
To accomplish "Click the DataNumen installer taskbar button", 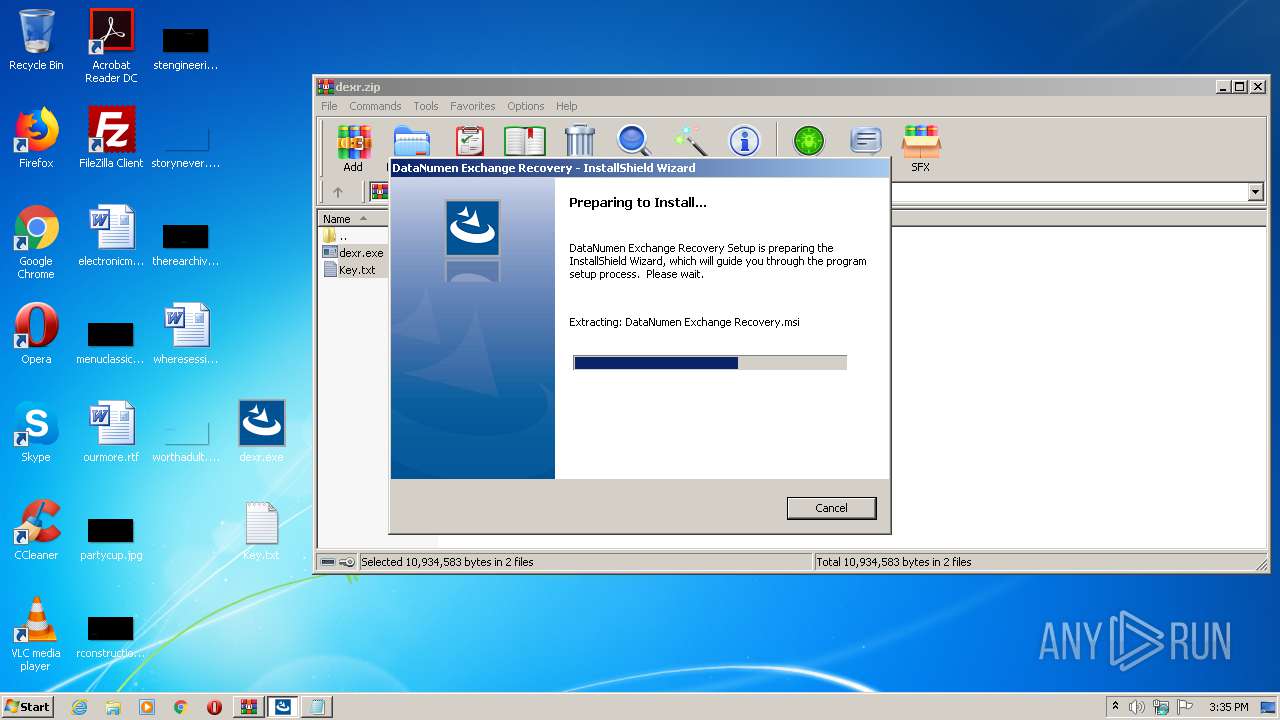I will [283, 707].
